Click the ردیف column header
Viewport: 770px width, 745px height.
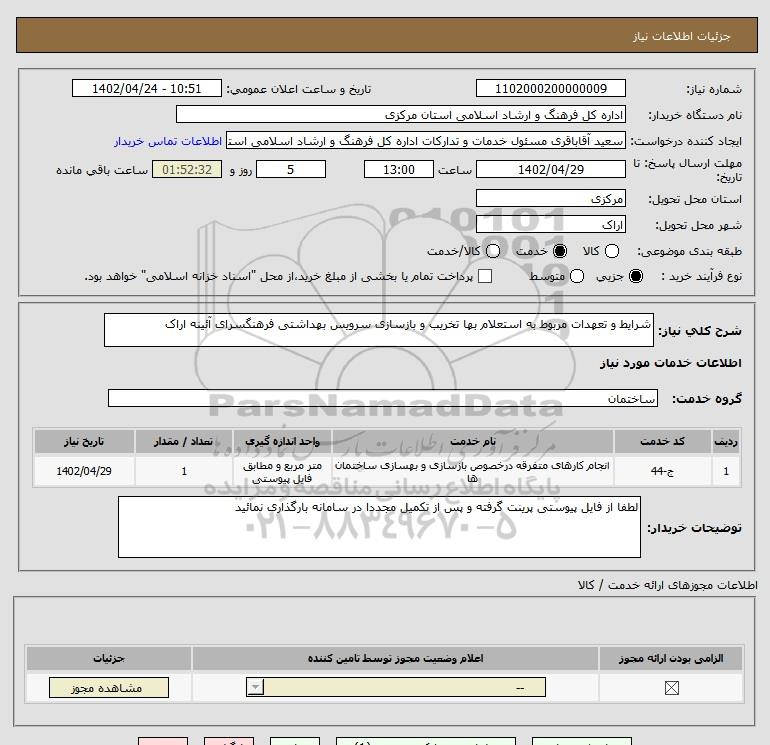[726, 441]
